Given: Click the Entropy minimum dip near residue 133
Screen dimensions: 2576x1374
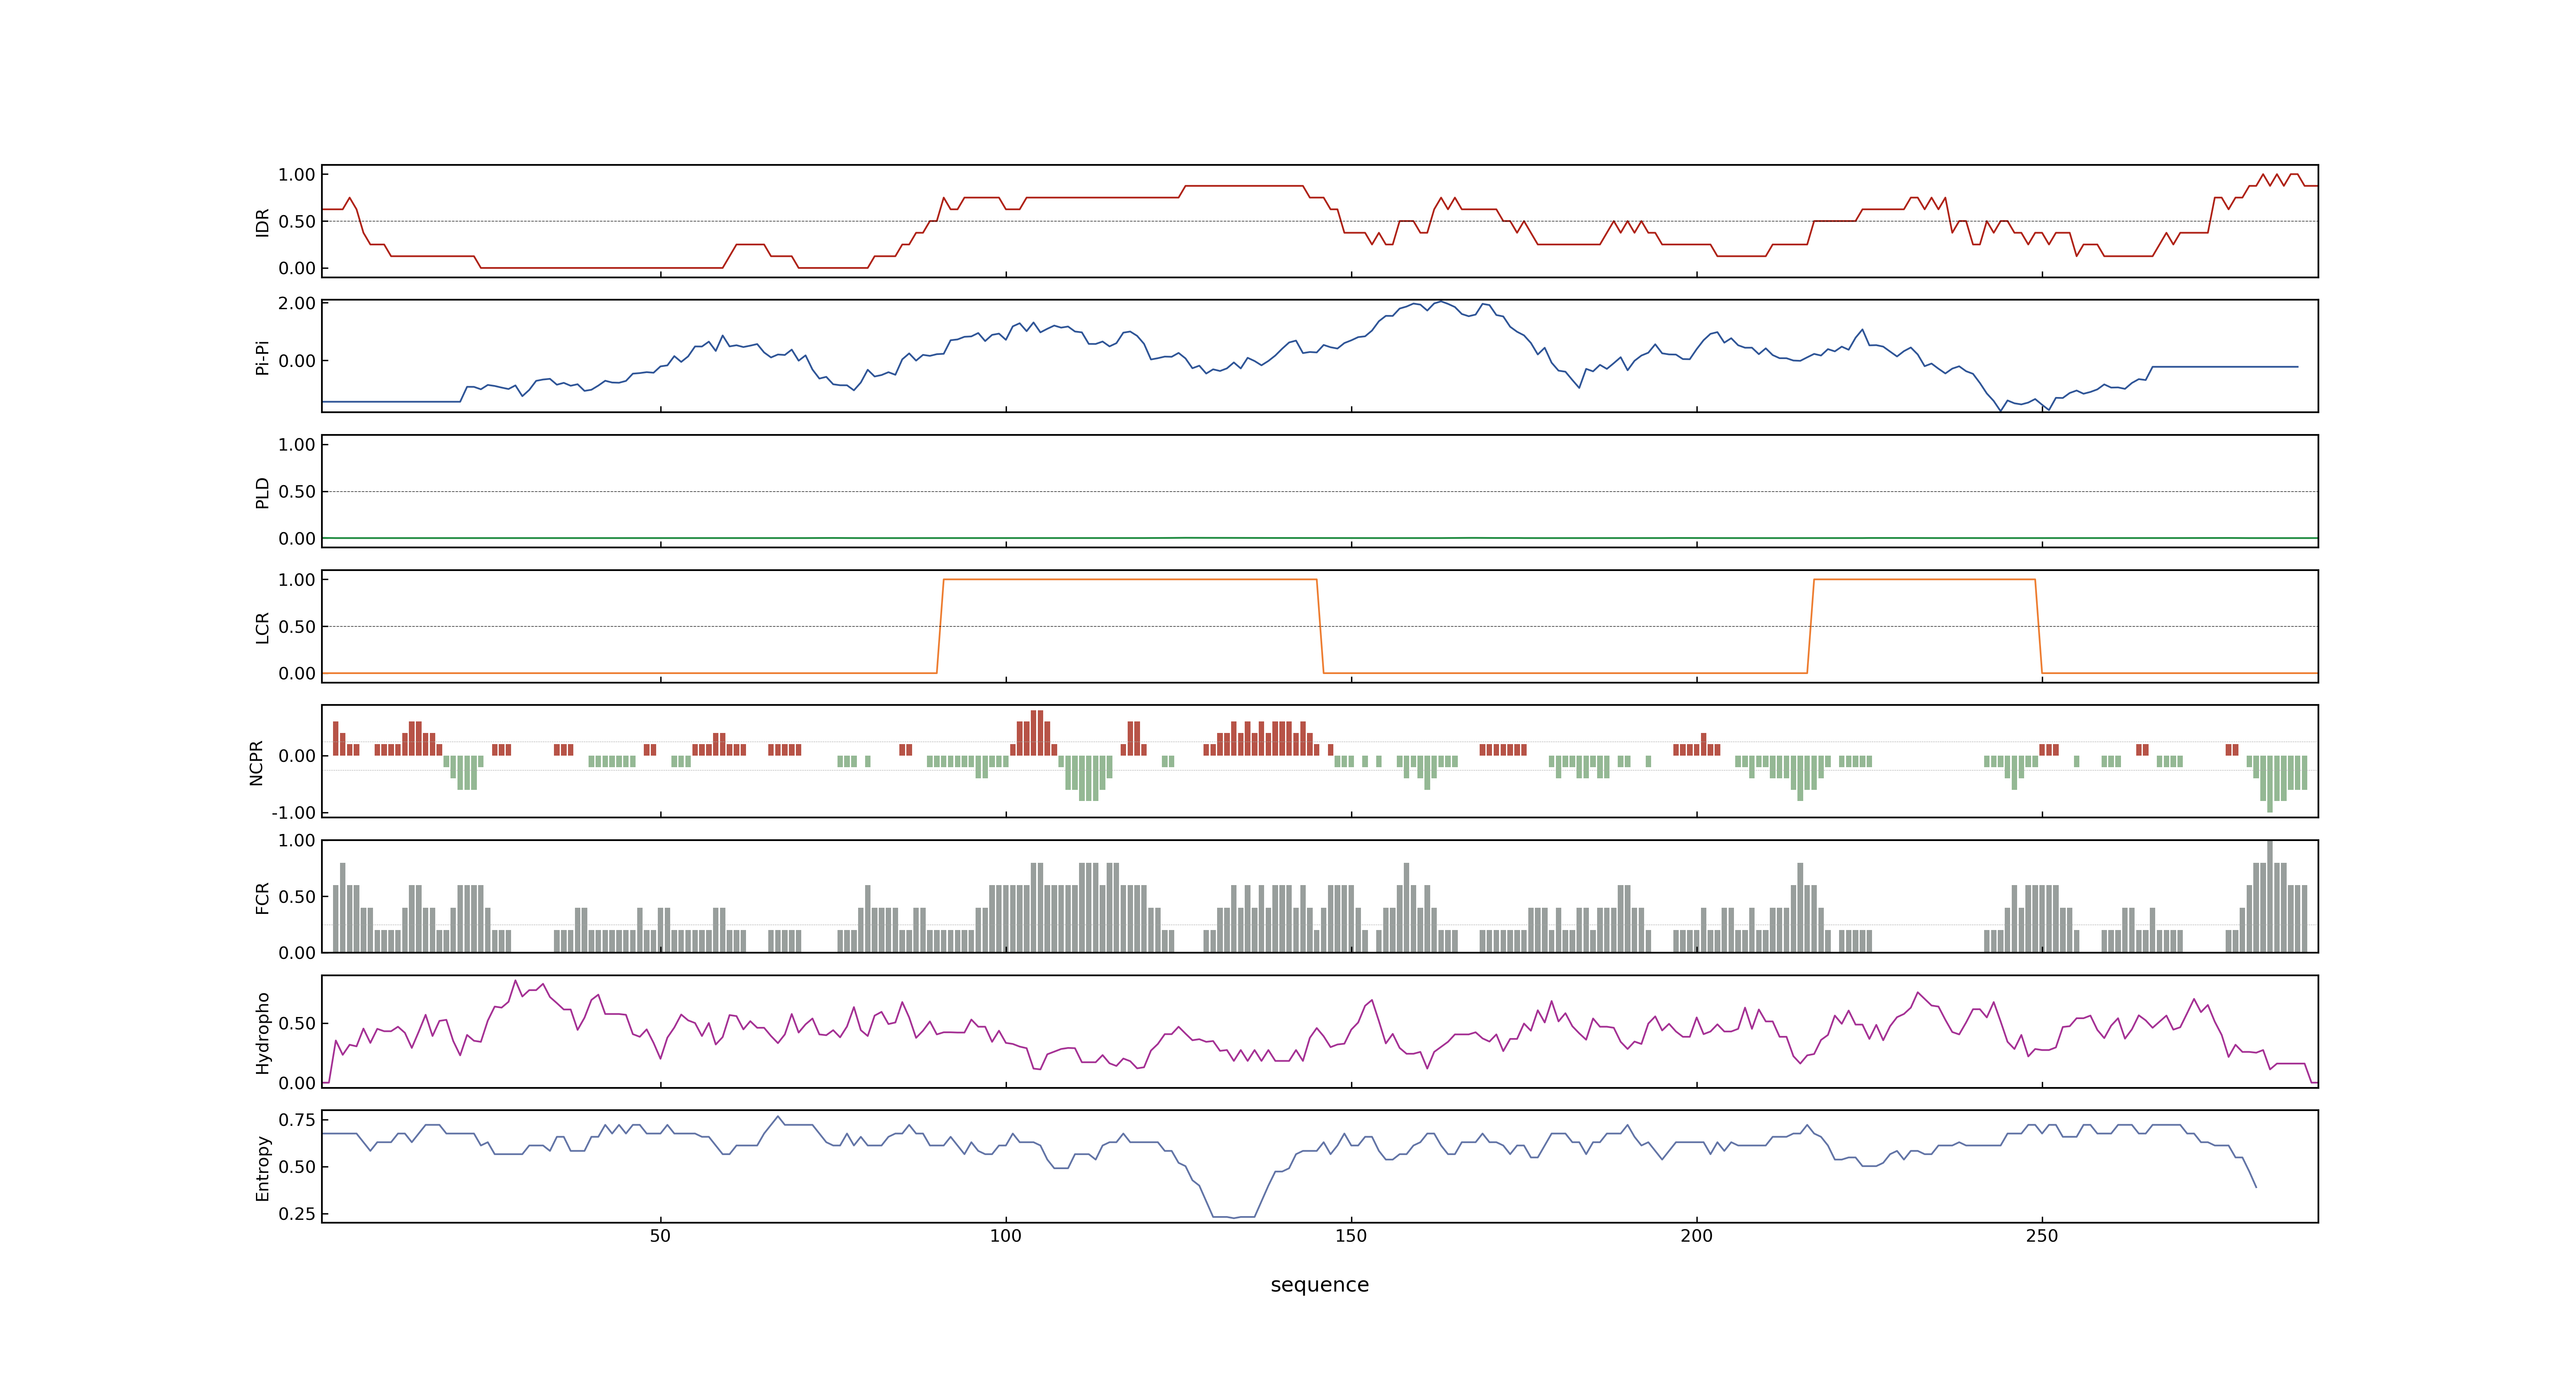Looking at the screenshot, I should (x=1234, y=1216).
